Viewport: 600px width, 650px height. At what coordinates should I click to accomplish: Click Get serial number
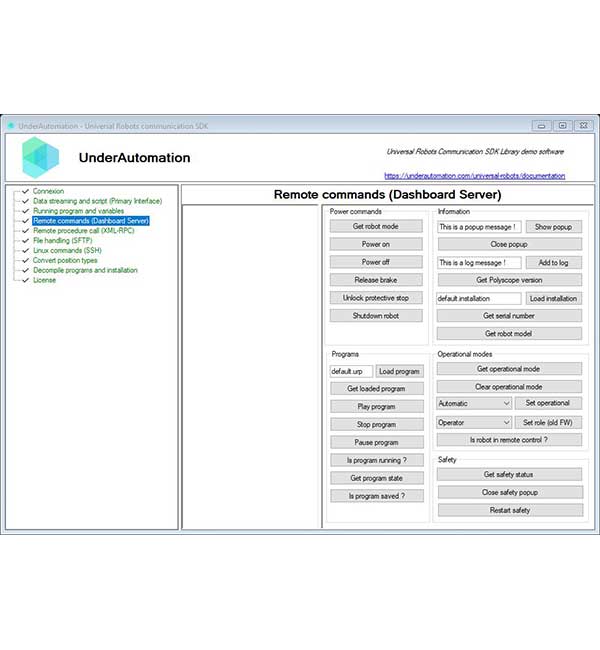tap(509, 315)
